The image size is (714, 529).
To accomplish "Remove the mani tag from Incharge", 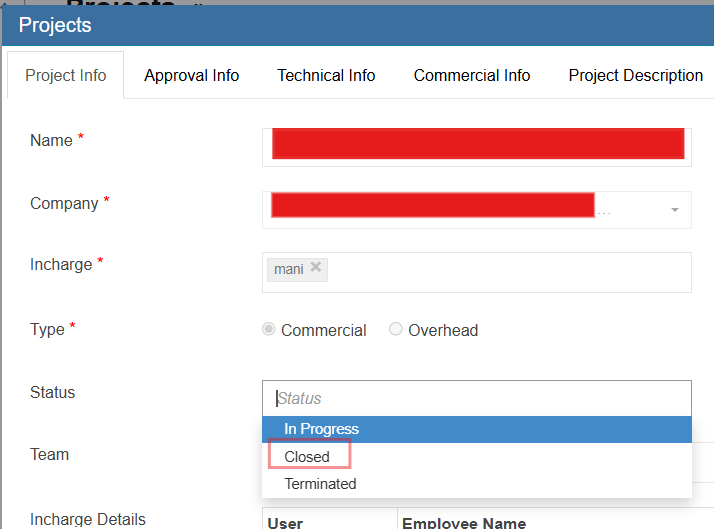I will click(x=316, y=268).
